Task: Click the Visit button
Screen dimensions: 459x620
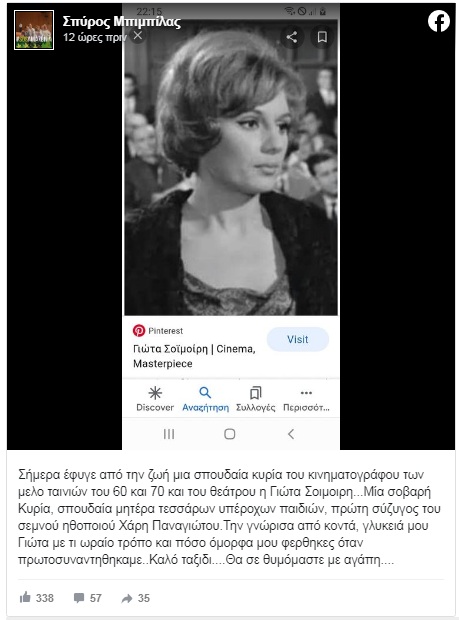Action: [x=298, y=339]
